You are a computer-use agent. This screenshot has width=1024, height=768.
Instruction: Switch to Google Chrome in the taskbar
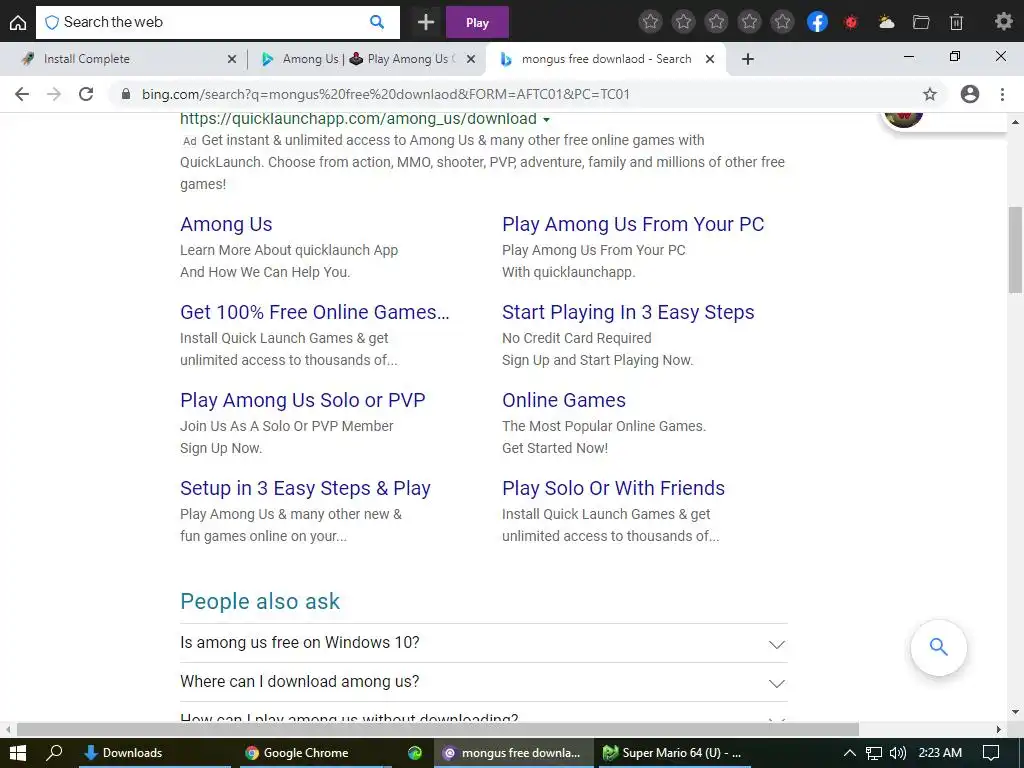point(315,753)
